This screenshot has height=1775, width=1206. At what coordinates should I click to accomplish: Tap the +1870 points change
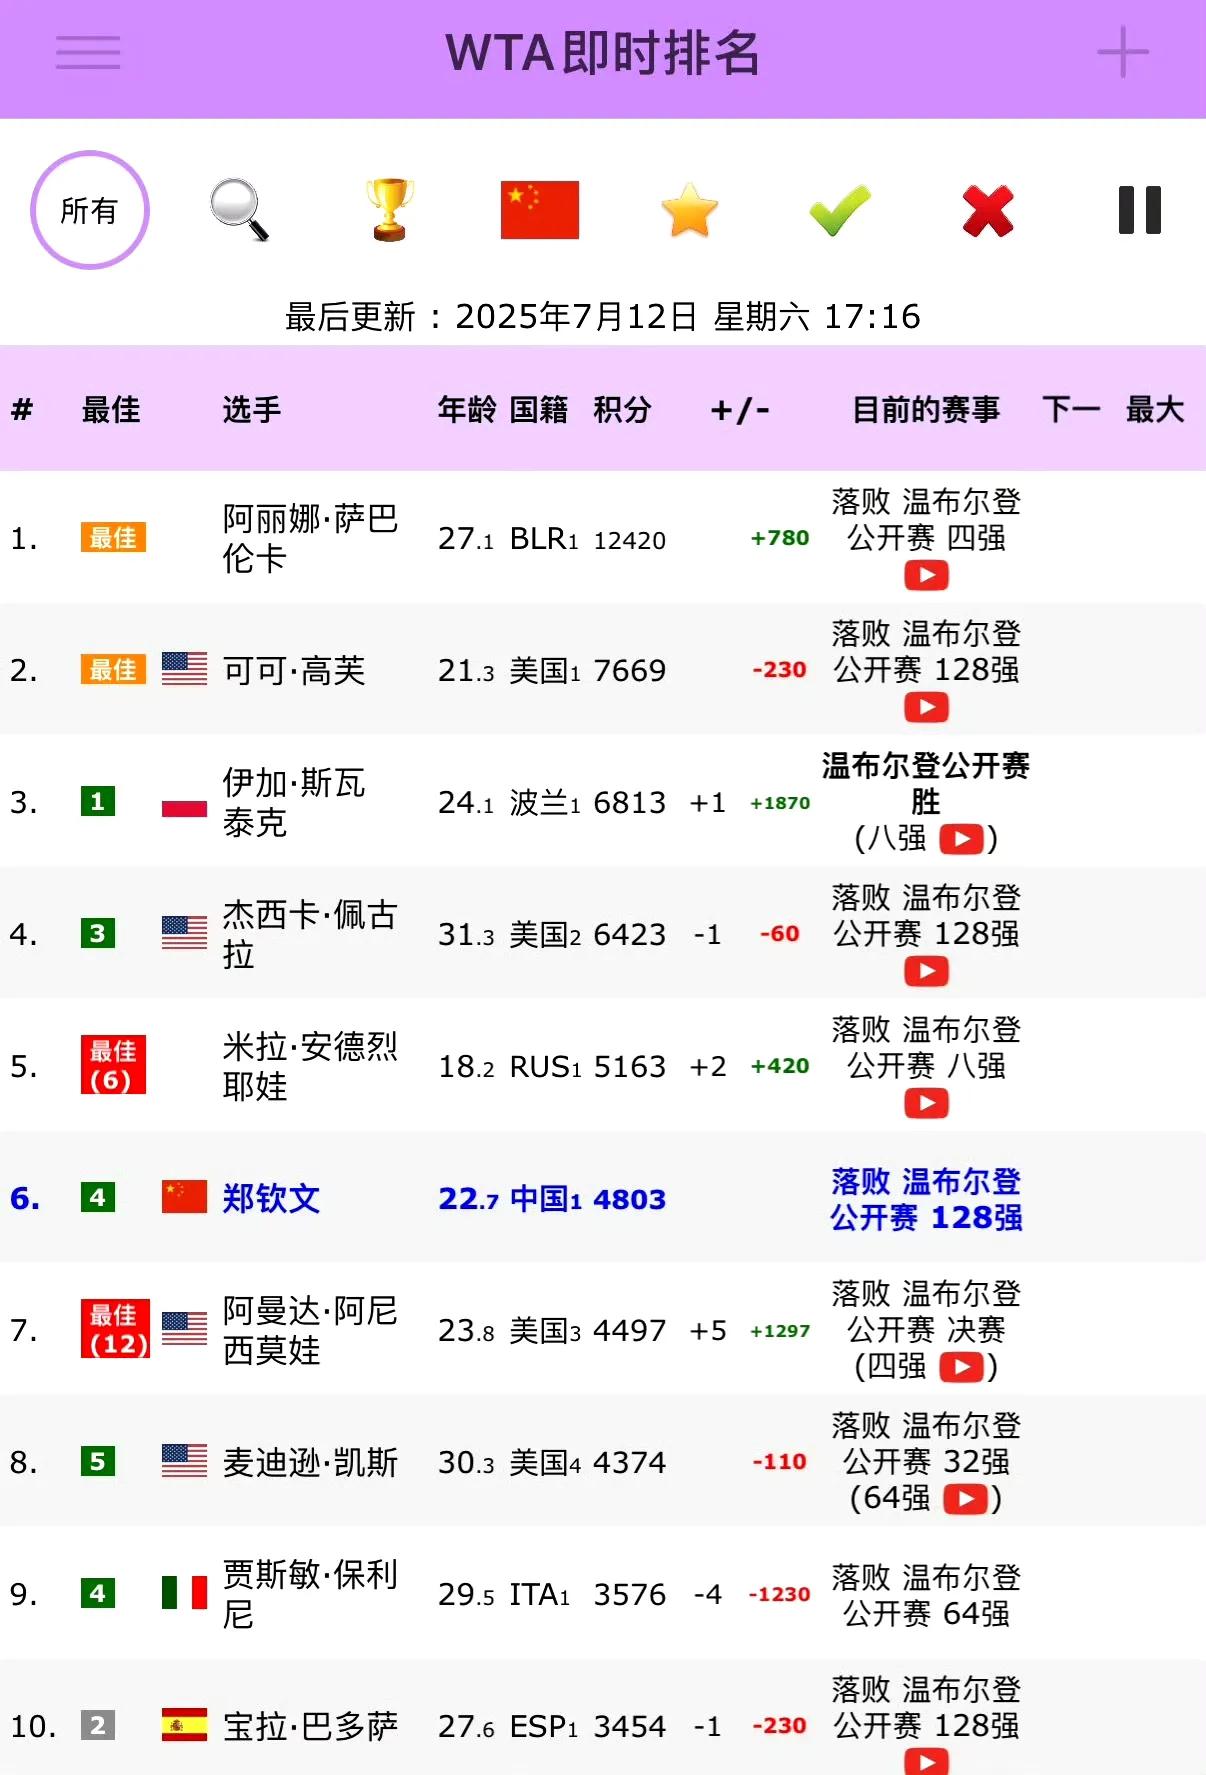click(x=780, y=802)
